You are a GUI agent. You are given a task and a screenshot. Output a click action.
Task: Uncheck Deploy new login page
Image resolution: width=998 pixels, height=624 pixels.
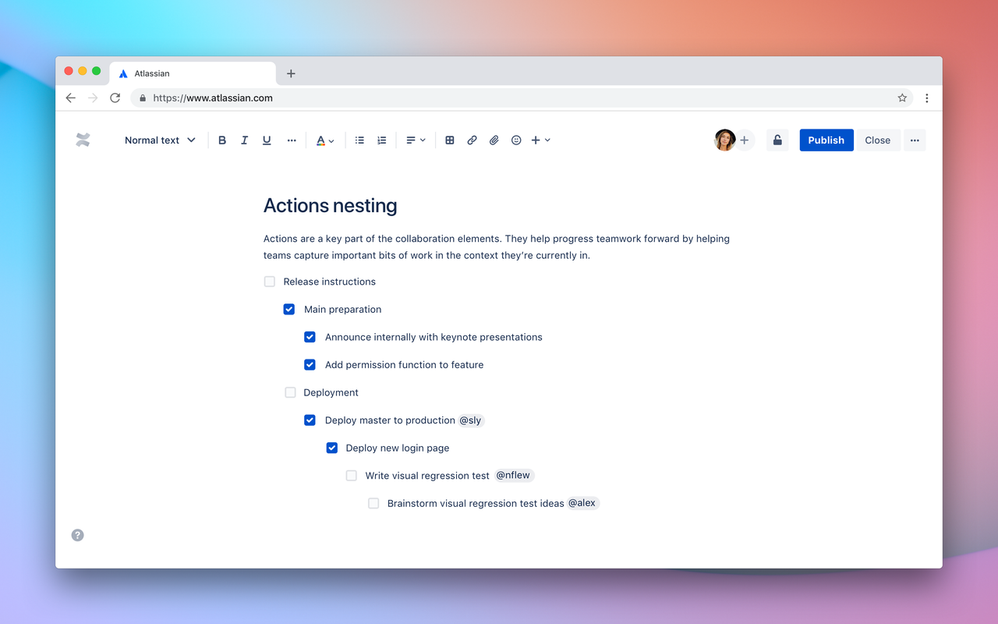332,448
